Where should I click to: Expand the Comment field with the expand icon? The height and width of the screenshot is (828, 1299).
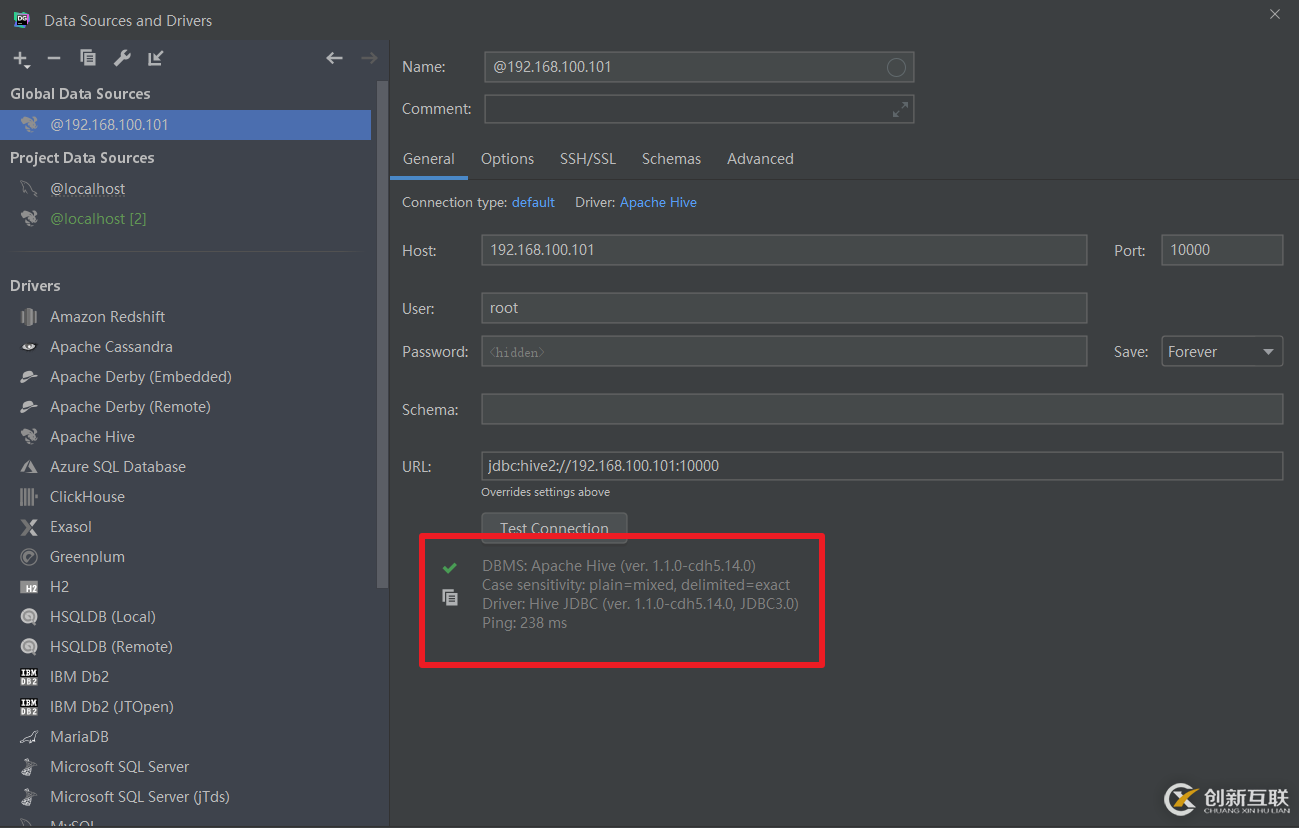click(900, 109)
